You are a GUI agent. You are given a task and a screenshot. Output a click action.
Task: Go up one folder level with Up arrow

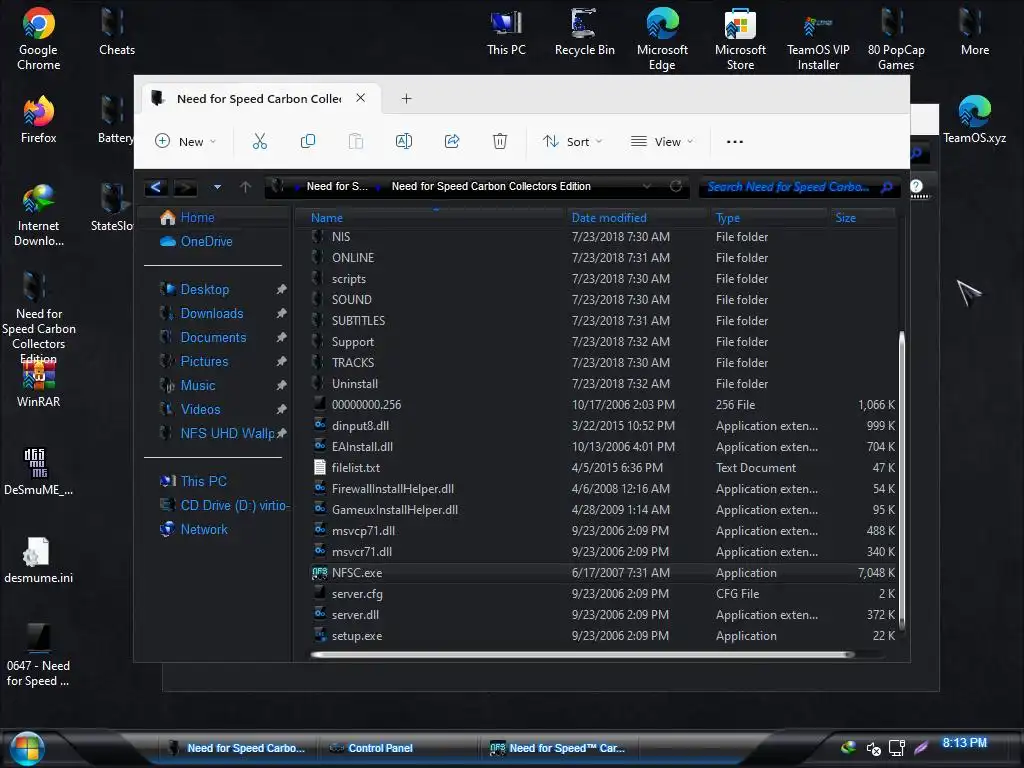pos(245,187)
